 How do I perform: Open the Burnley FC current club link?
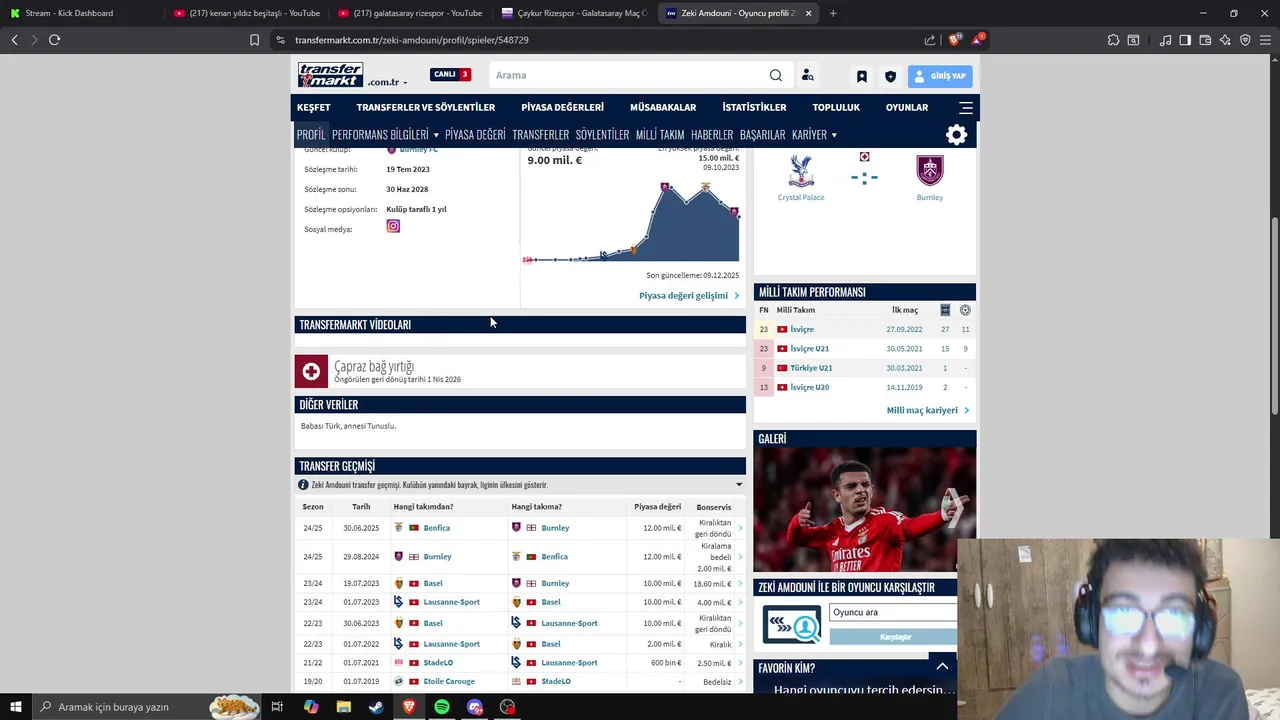[418, 149]
